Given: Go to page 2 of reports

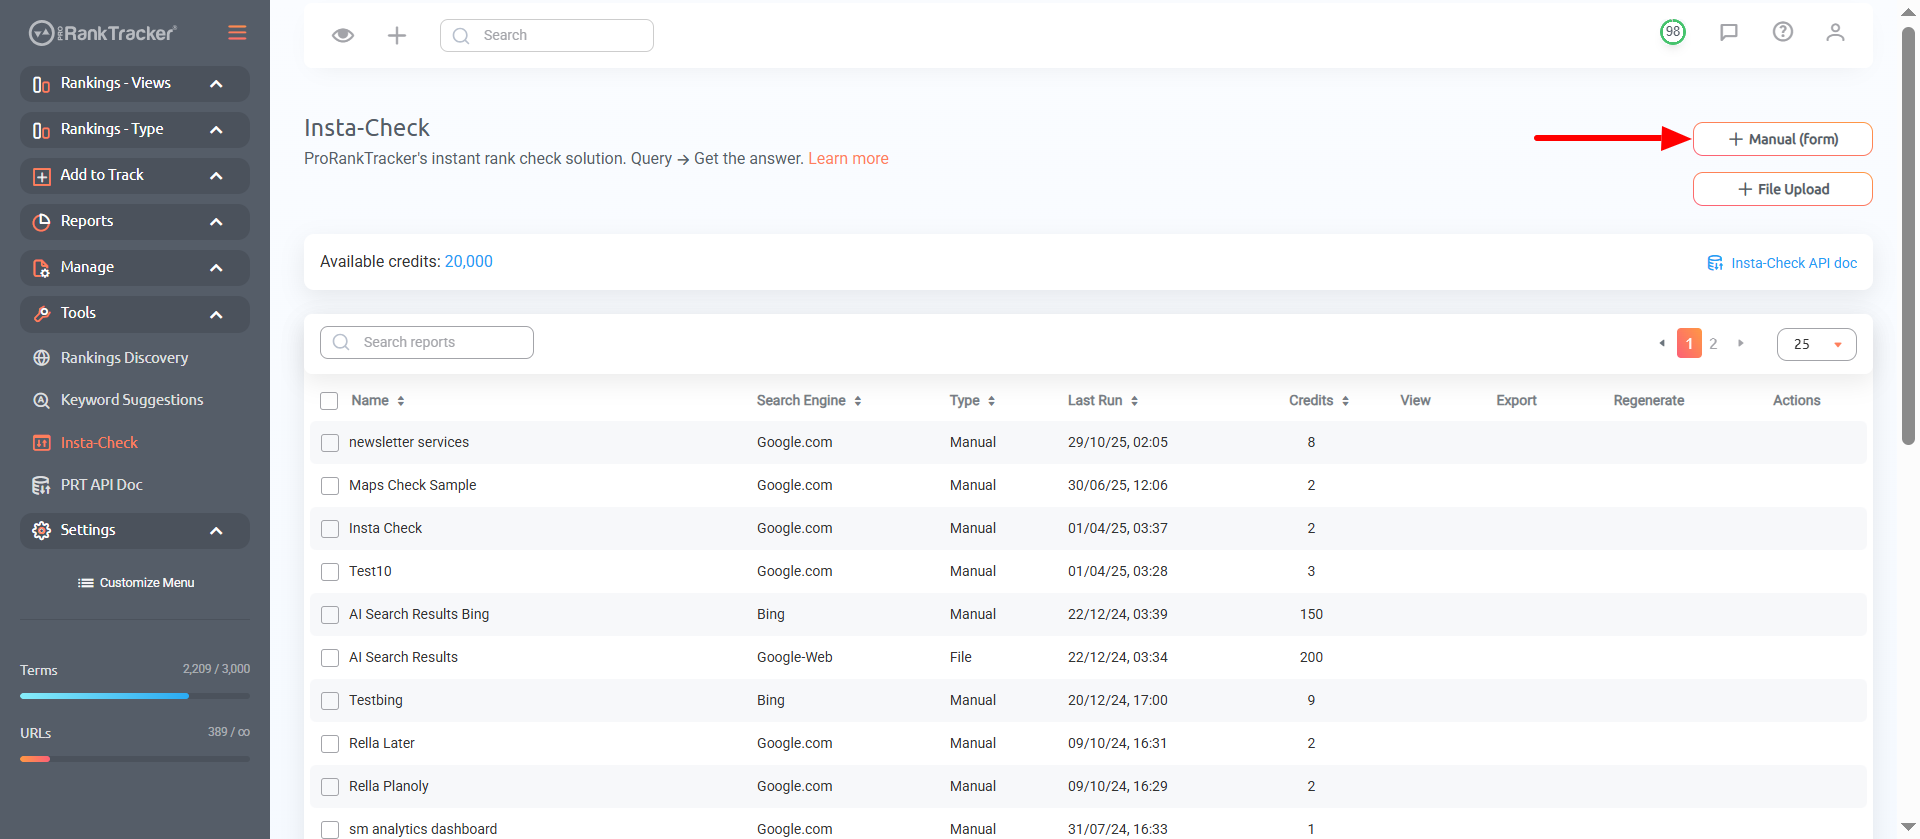Looking at the screenshot, I should 1713,344.
